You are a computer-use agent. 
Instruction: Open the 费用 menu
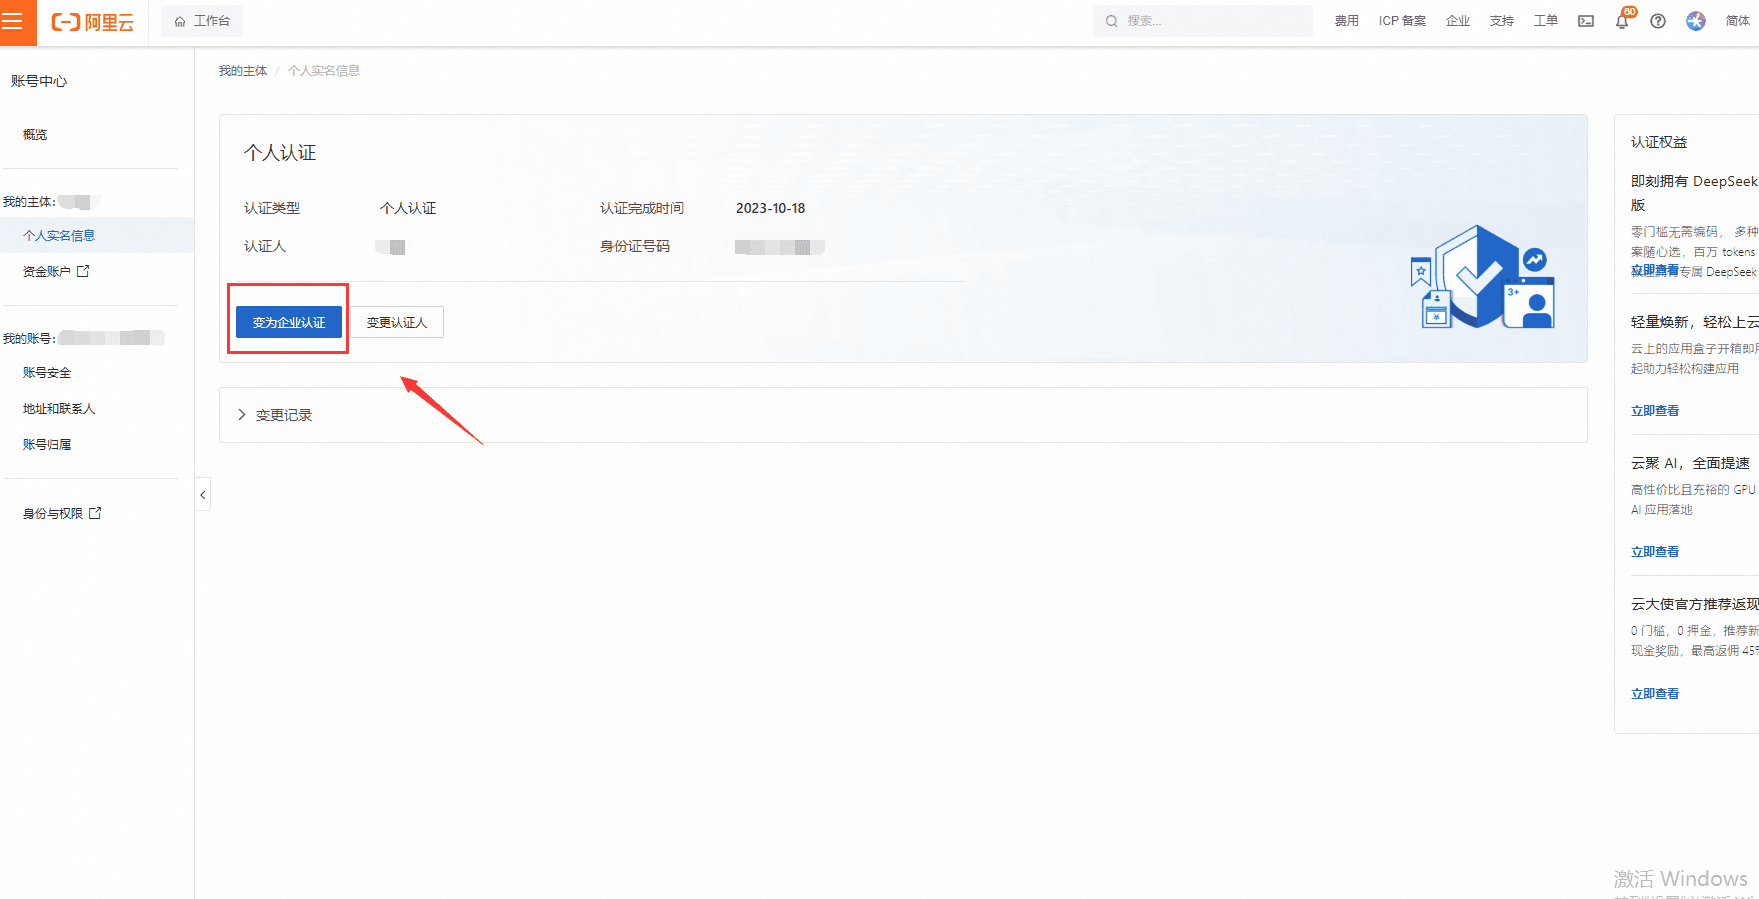click(1346, 21)
